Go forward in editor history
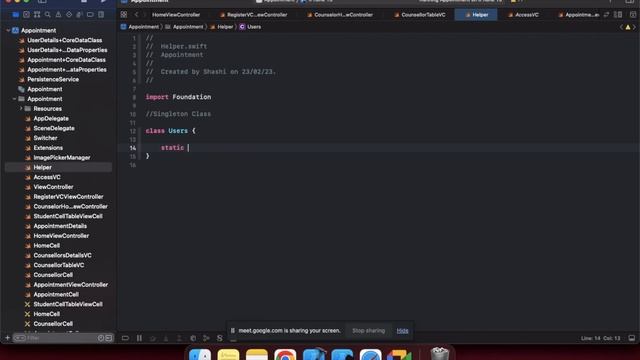 144,15
